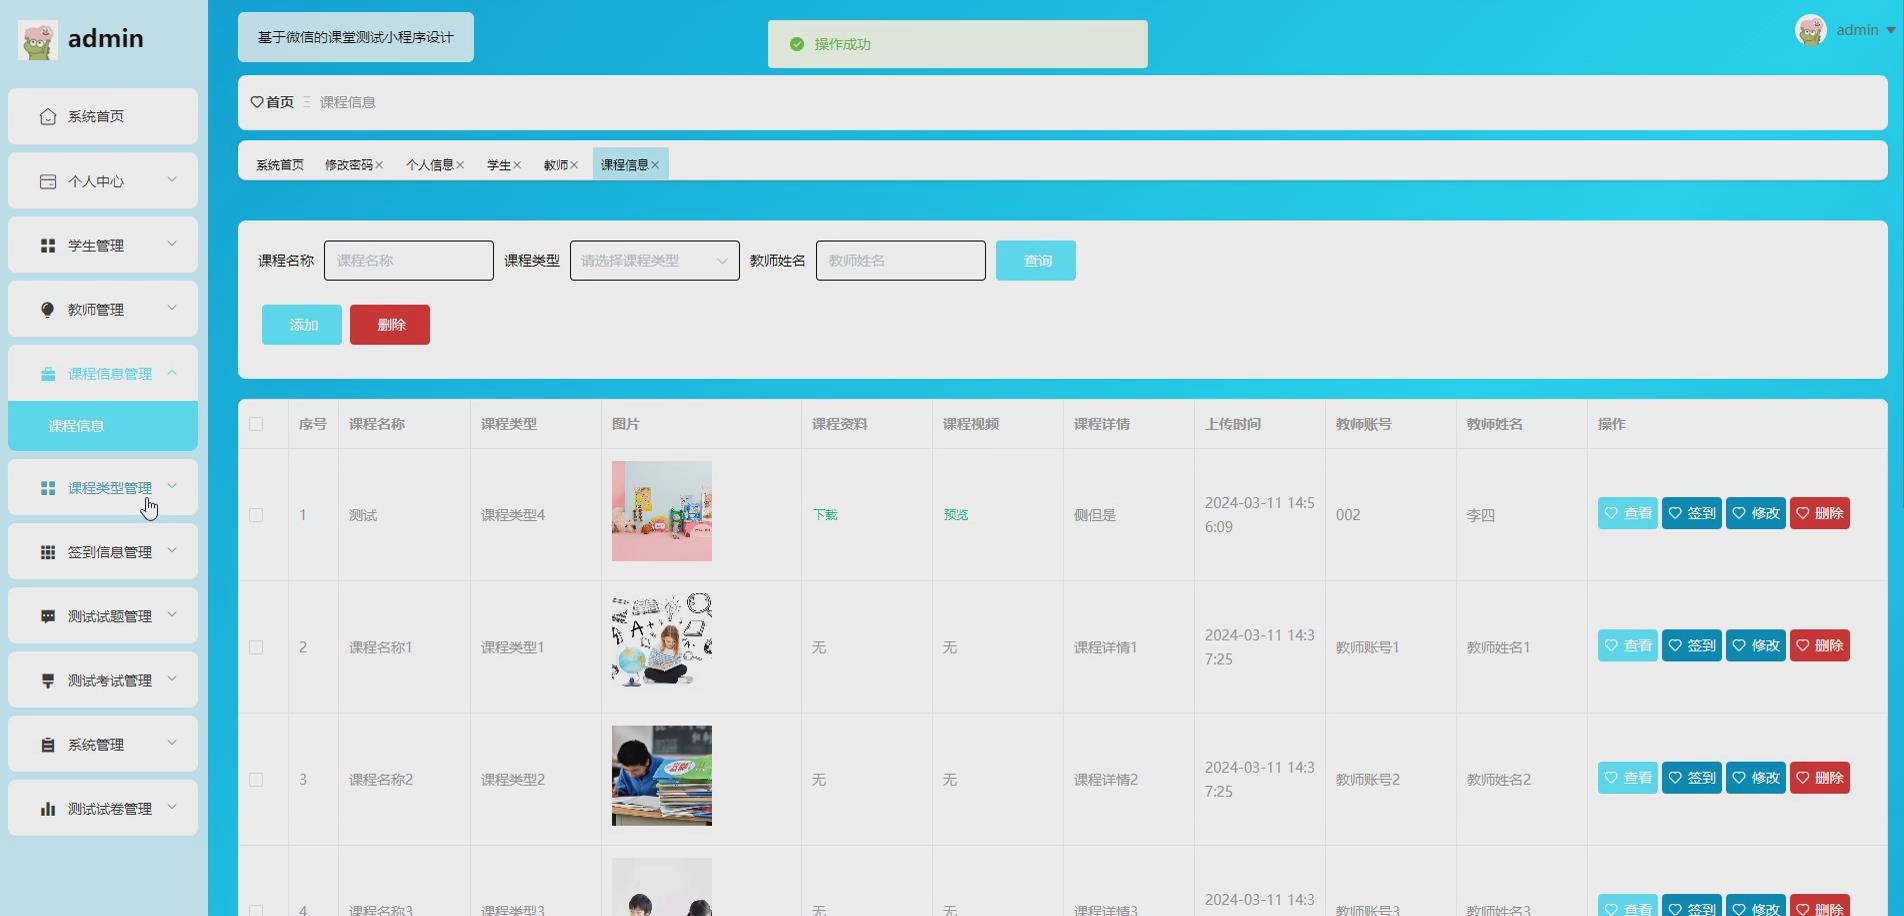The height and width of the screenshot is (916, 1904).
Task: Switch to the 修改密码 tab
Action: click(349, 165)
